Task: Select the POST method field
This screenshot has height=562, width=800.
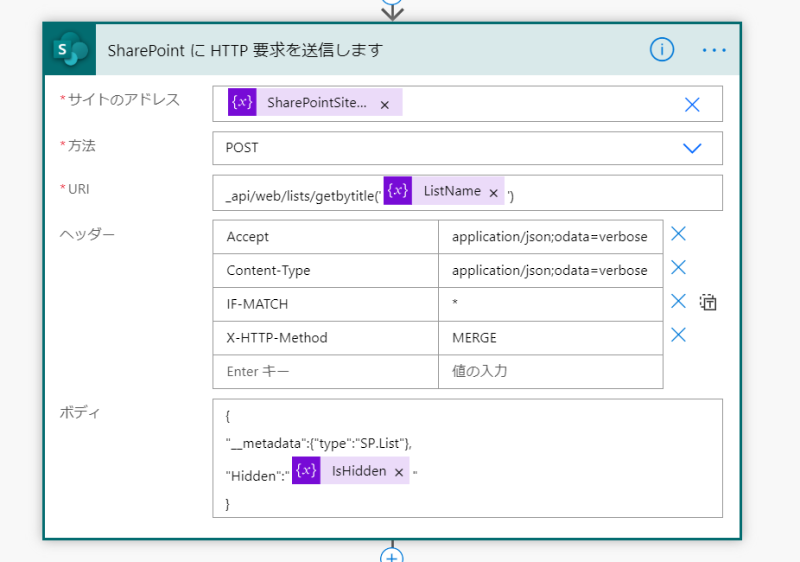Action: click(467, 148)
